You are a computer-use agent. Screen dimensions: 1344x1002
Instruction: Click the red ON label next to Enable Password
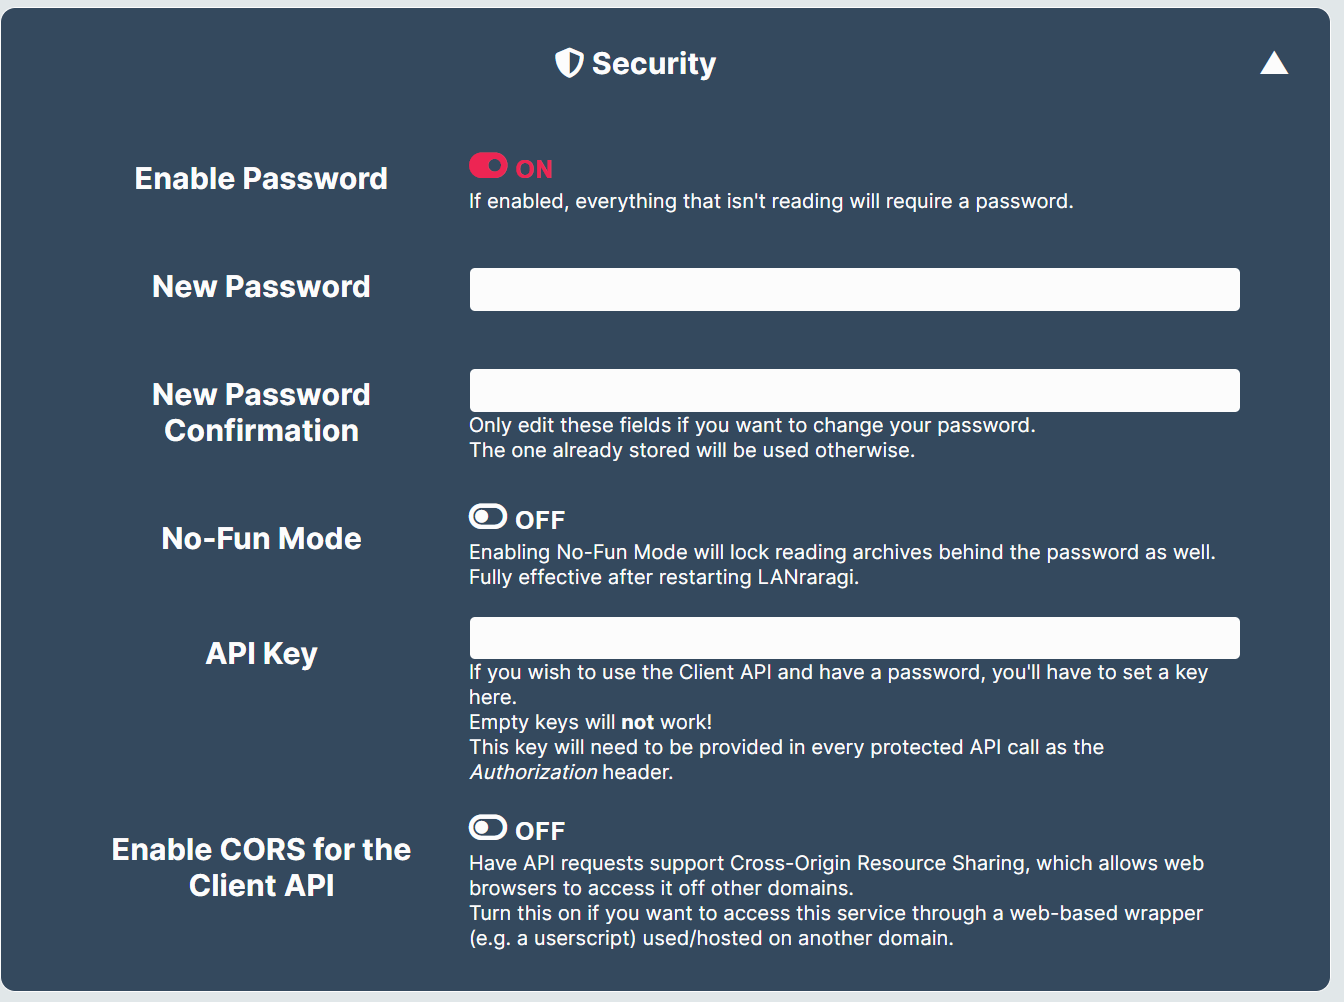point(534,169)
